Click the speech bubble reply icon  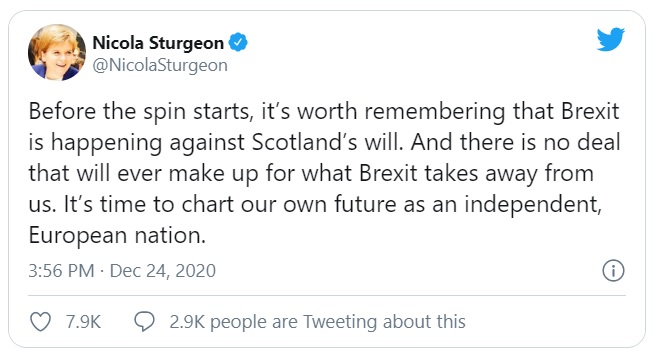[x=144, y=322]
